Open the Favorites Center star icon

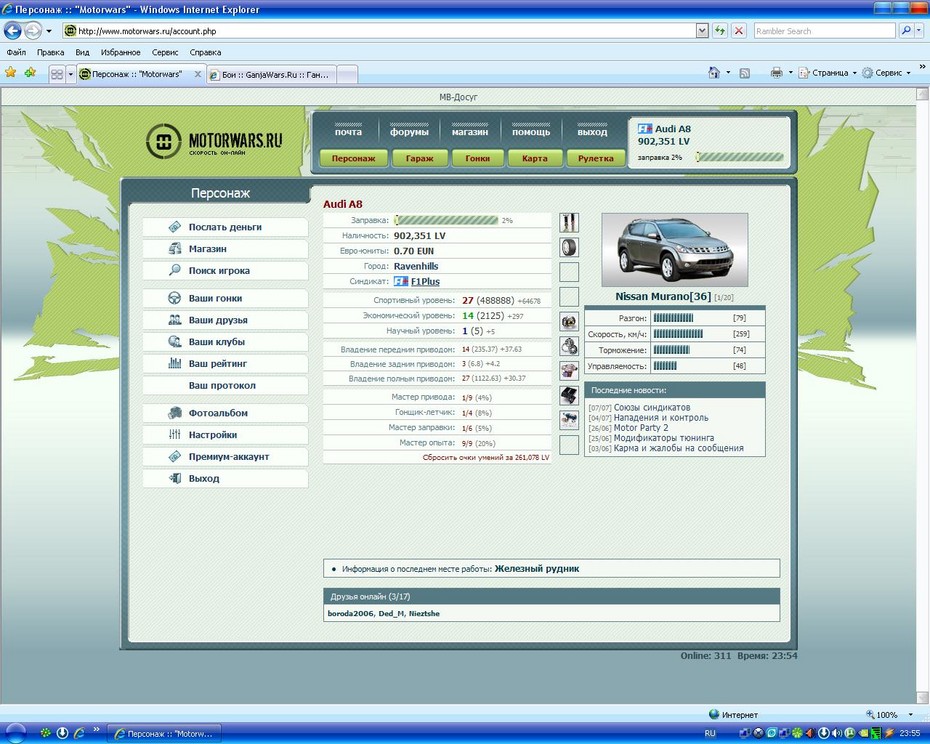pyautogui.click(x=11, y=73)
